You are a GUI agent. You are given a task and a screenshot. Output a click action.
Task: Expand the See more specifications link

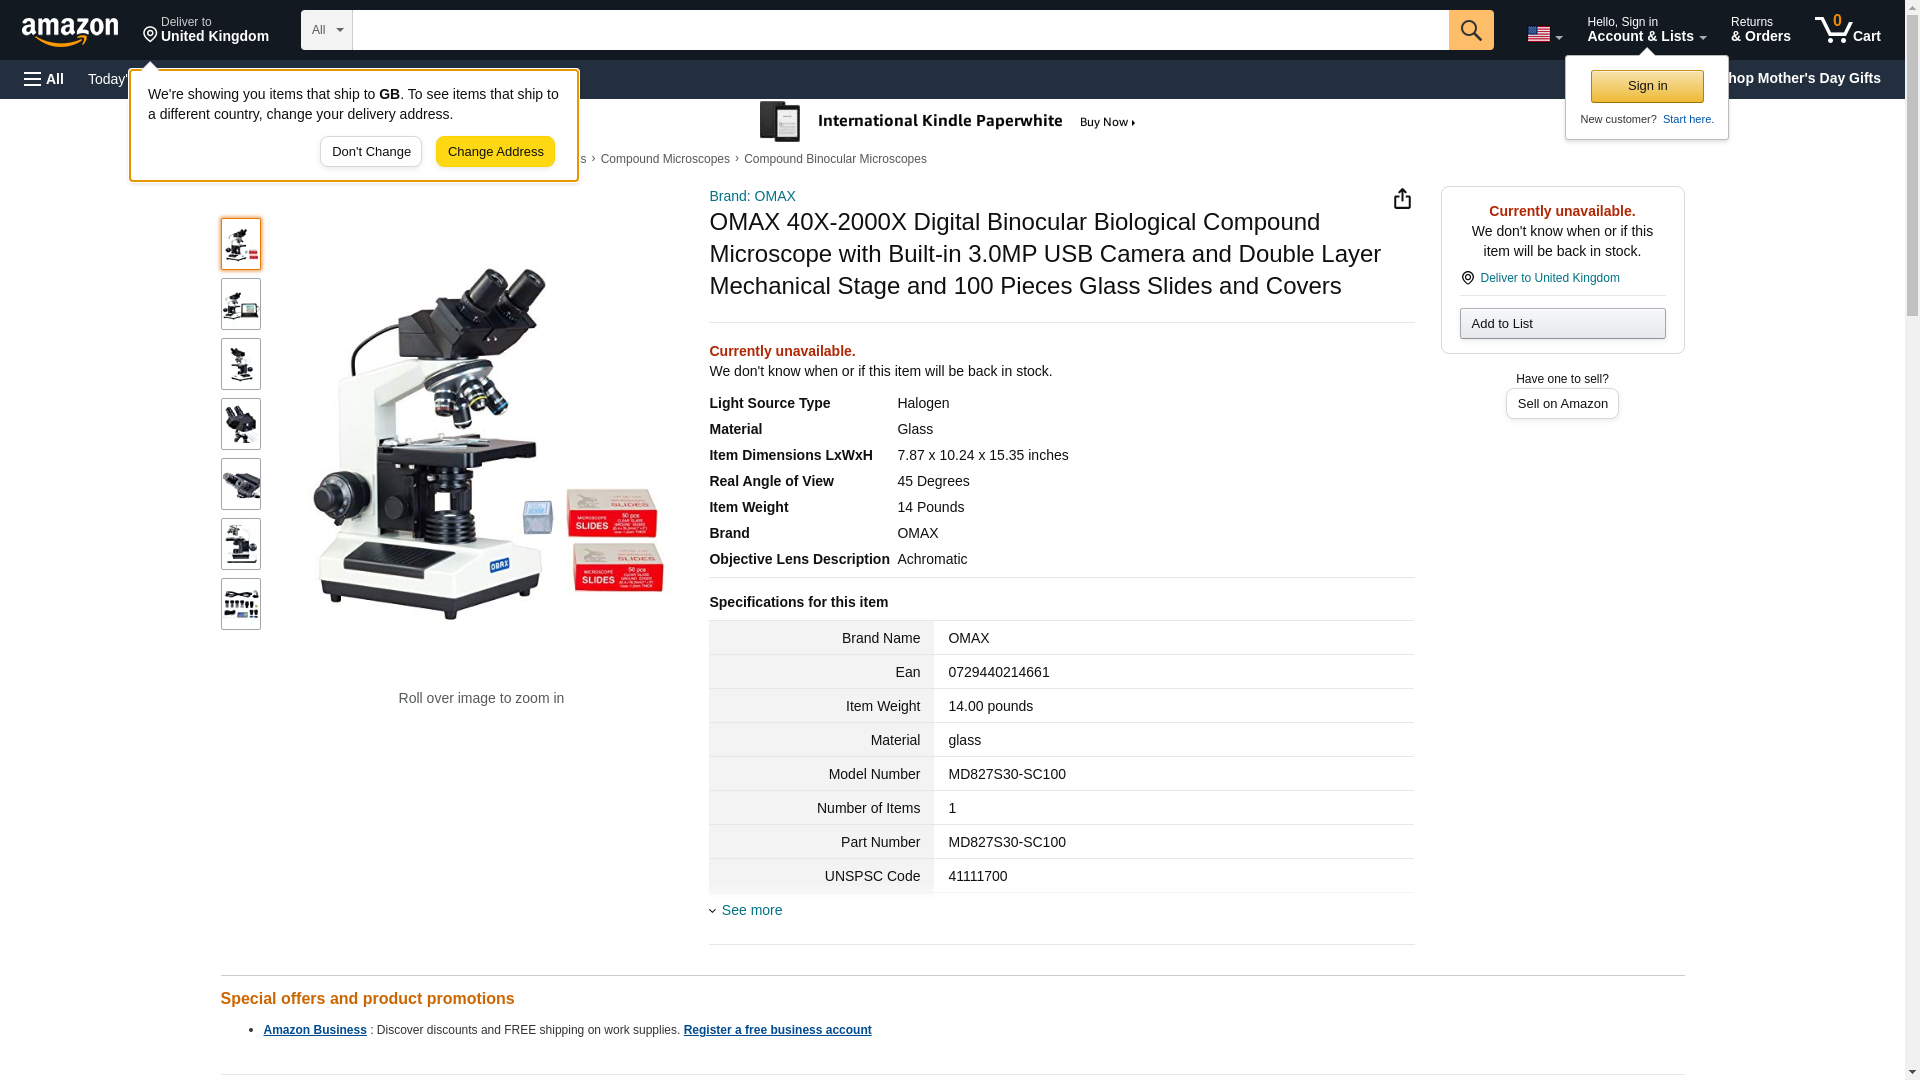tap(750, 910)
